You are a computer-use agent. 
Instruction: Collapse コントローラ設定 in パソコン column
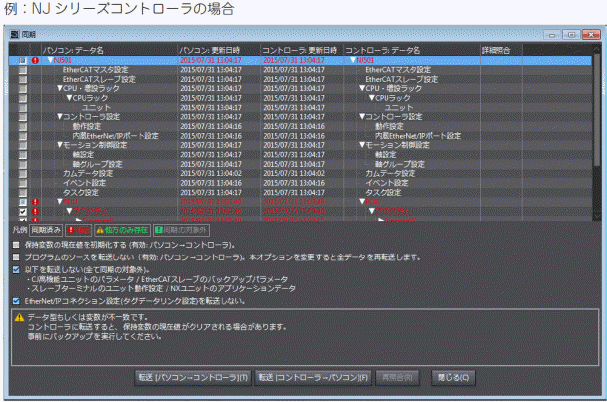tap(60, 117)
